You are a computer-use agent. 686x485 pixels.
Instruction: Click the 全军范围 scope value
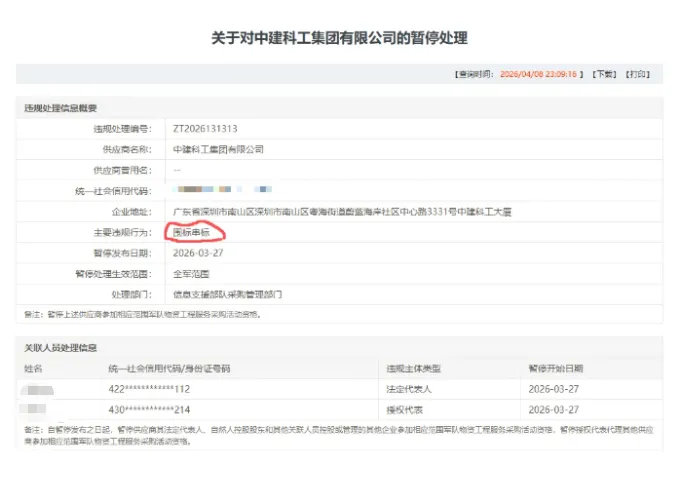point(191,274)
